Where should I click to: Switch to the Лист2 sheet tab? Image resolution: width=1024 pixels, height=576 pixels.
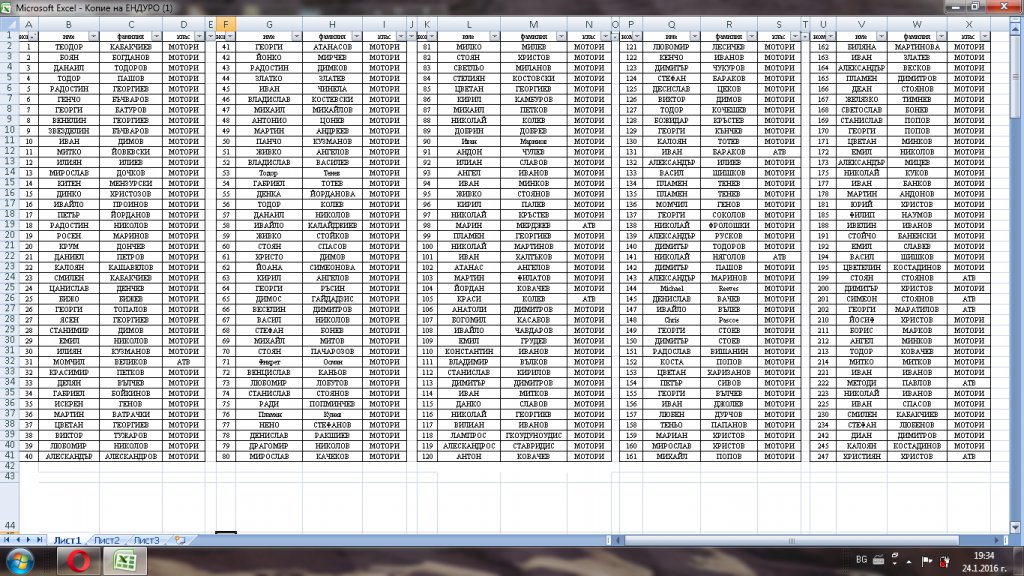106,540
